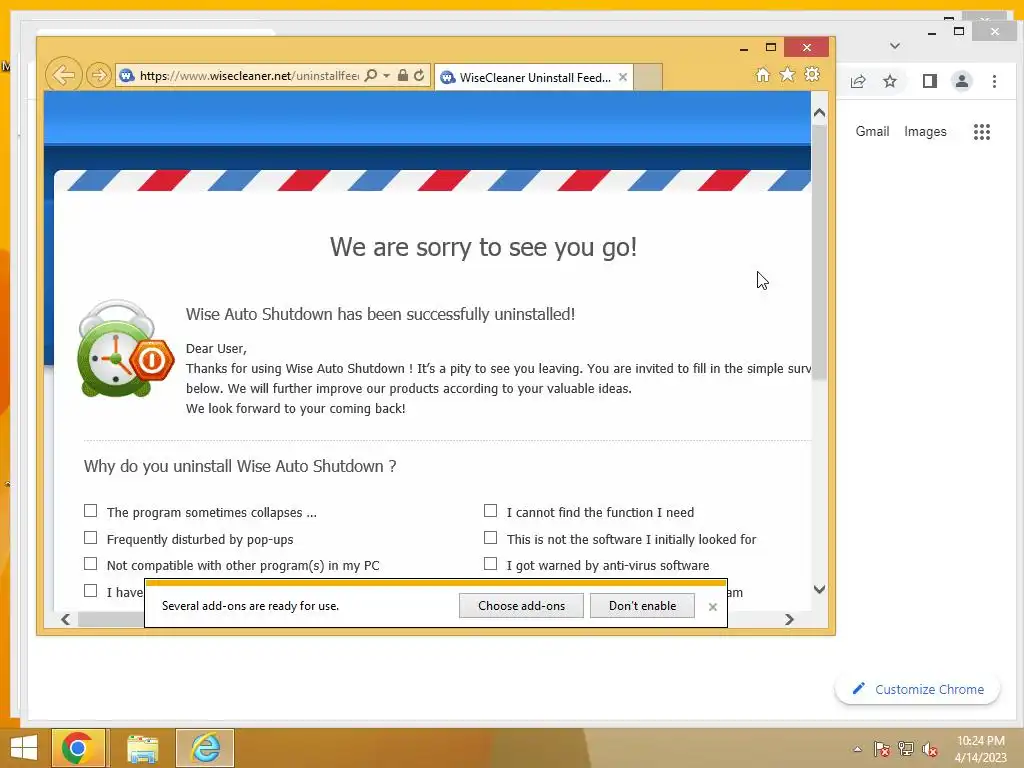Viewport: 1024px width, 768px height.
Task: Open IE tools gear menu
Action: click(812, 74)
